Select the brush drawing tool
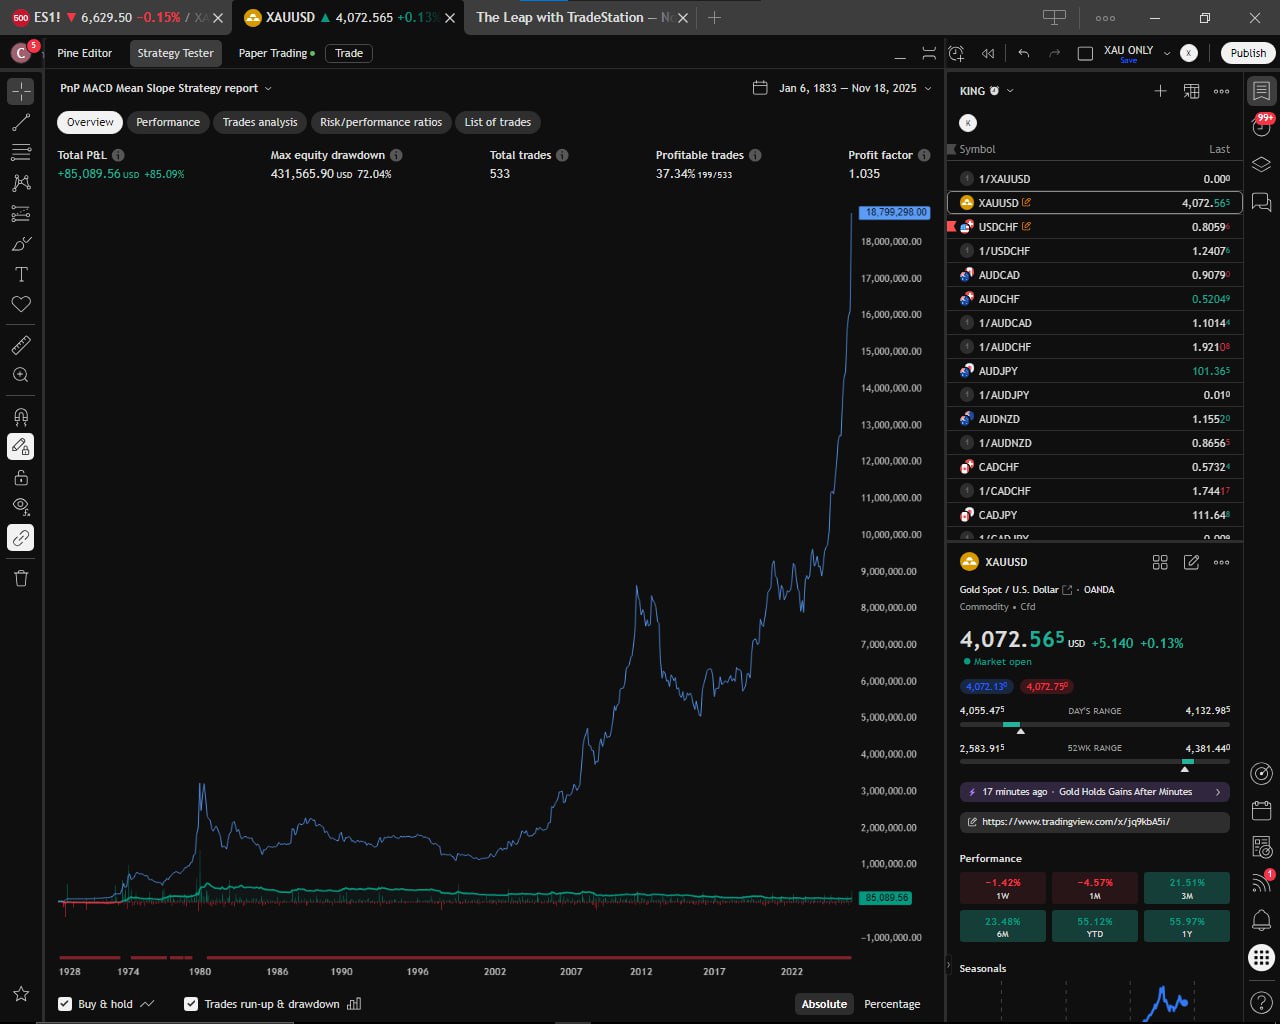The width and height of the screenshot is (1280, 1024). coord(21,244)
